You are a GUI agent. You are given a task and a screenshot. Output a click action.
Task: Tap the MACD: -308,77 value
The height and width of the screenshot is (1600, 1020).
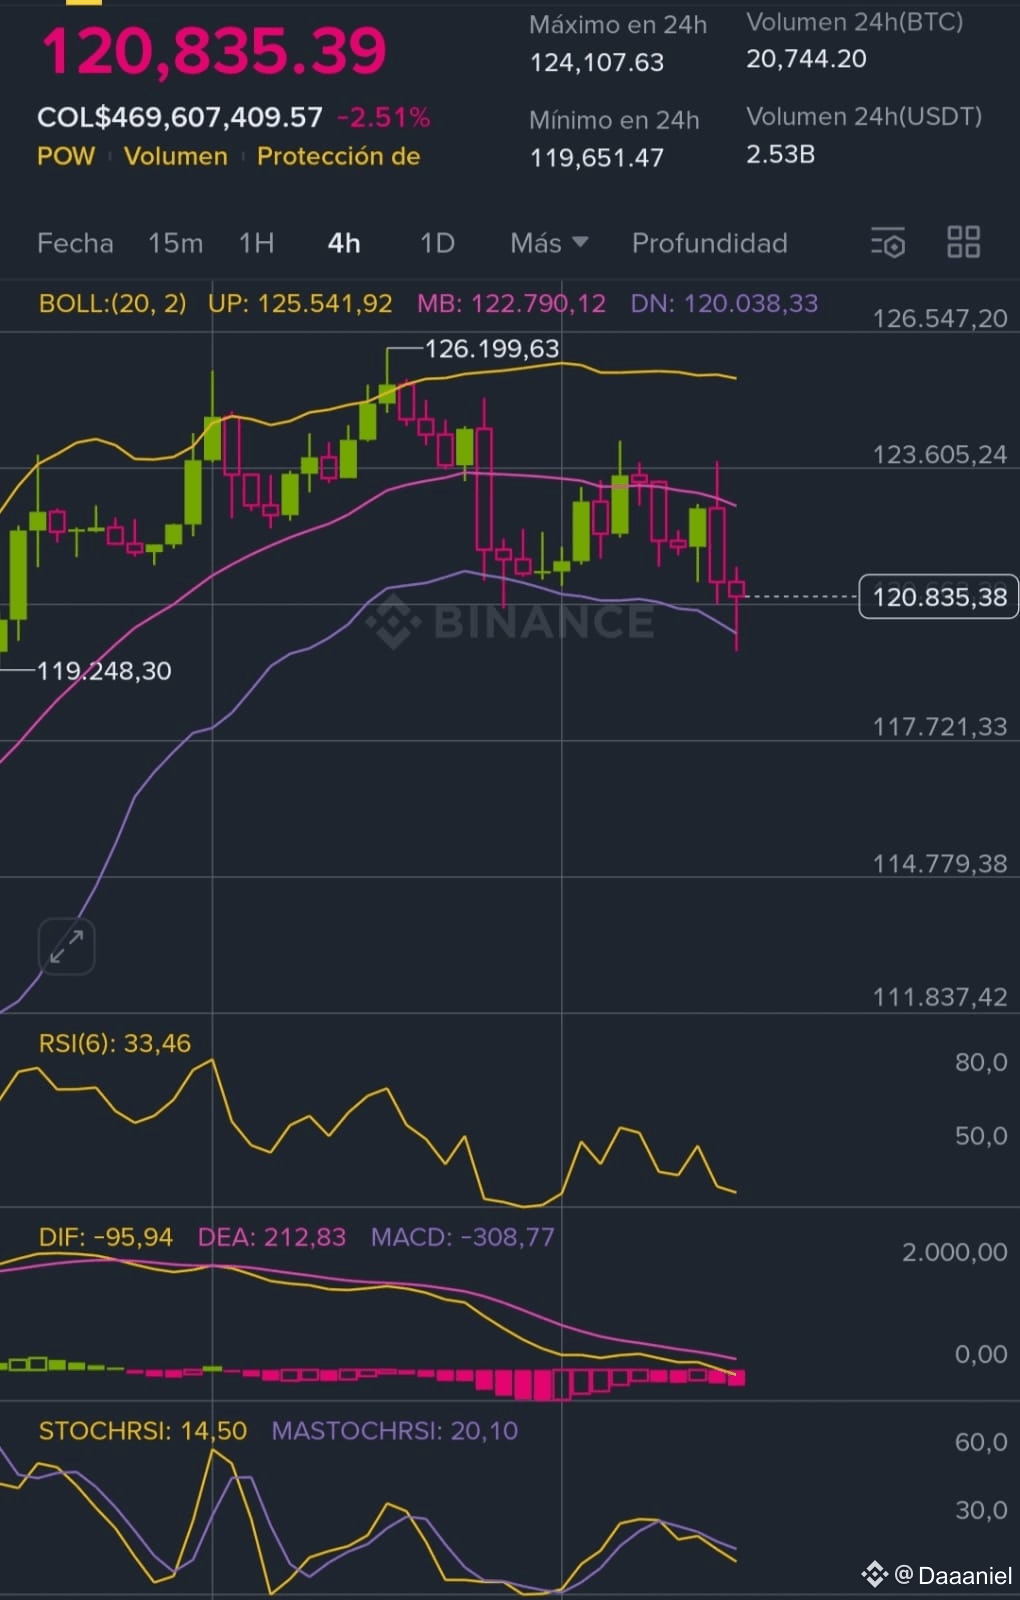(462, 1237)
